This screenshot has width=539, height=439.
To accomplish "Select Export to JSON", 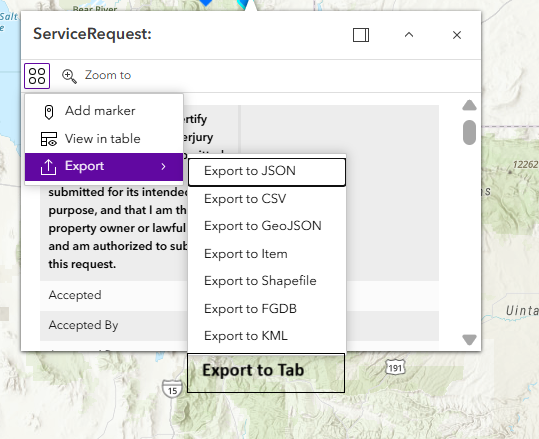I will click(267, 172).
